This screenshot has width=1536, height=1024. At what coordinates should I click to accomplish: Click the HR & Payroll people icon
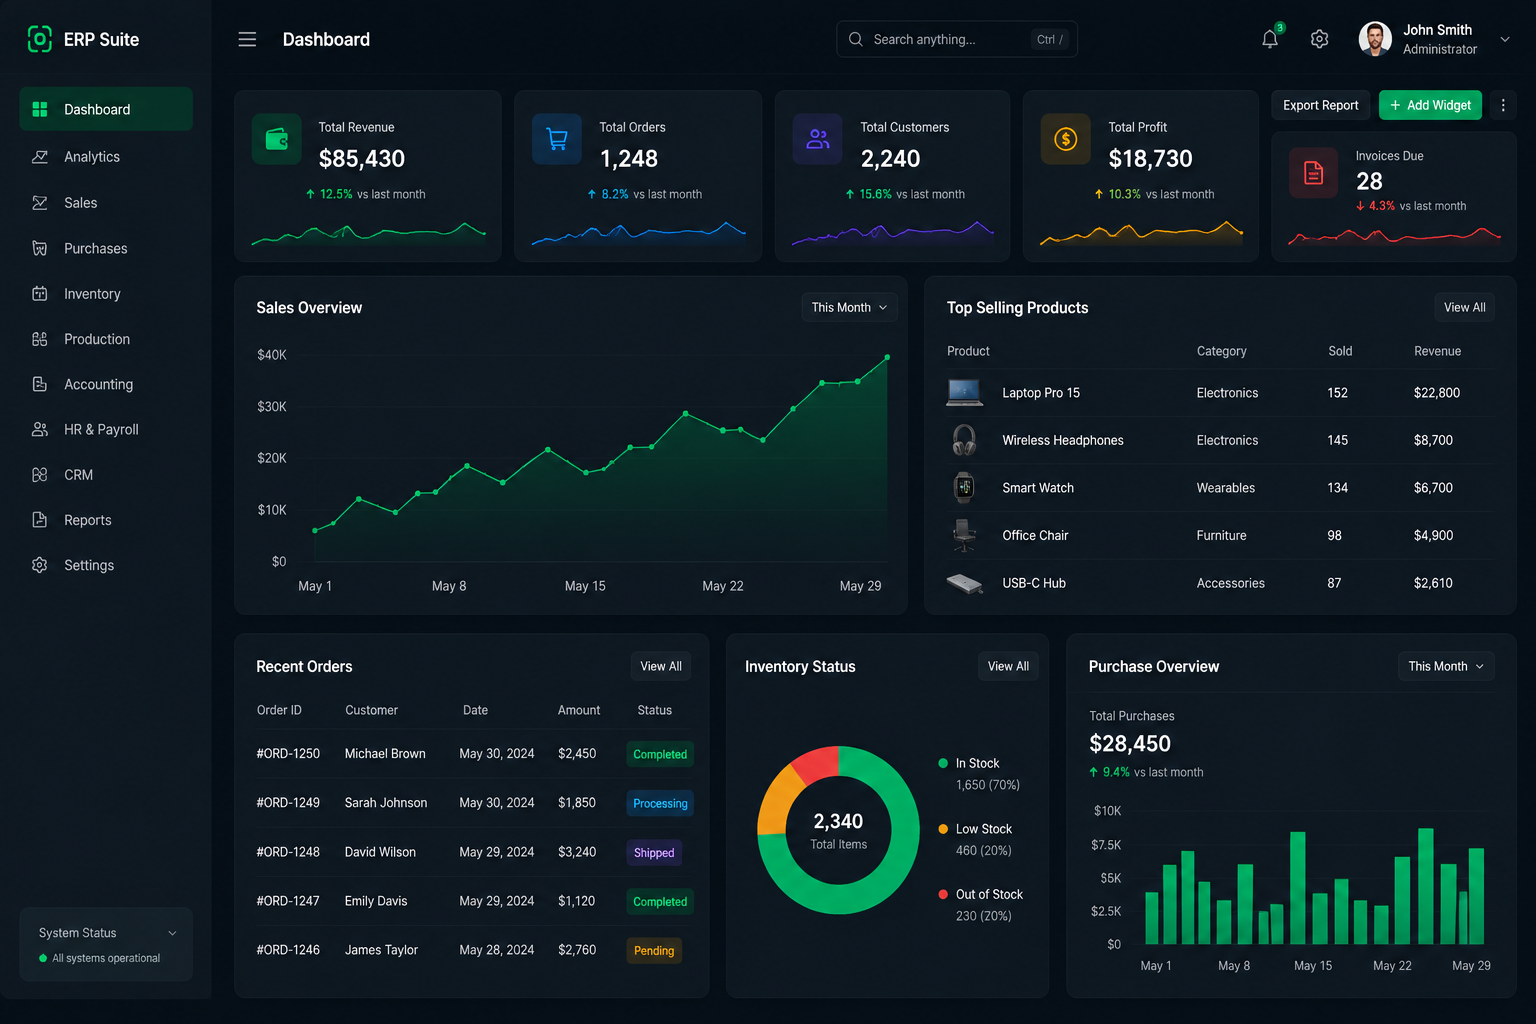[40, 429]
